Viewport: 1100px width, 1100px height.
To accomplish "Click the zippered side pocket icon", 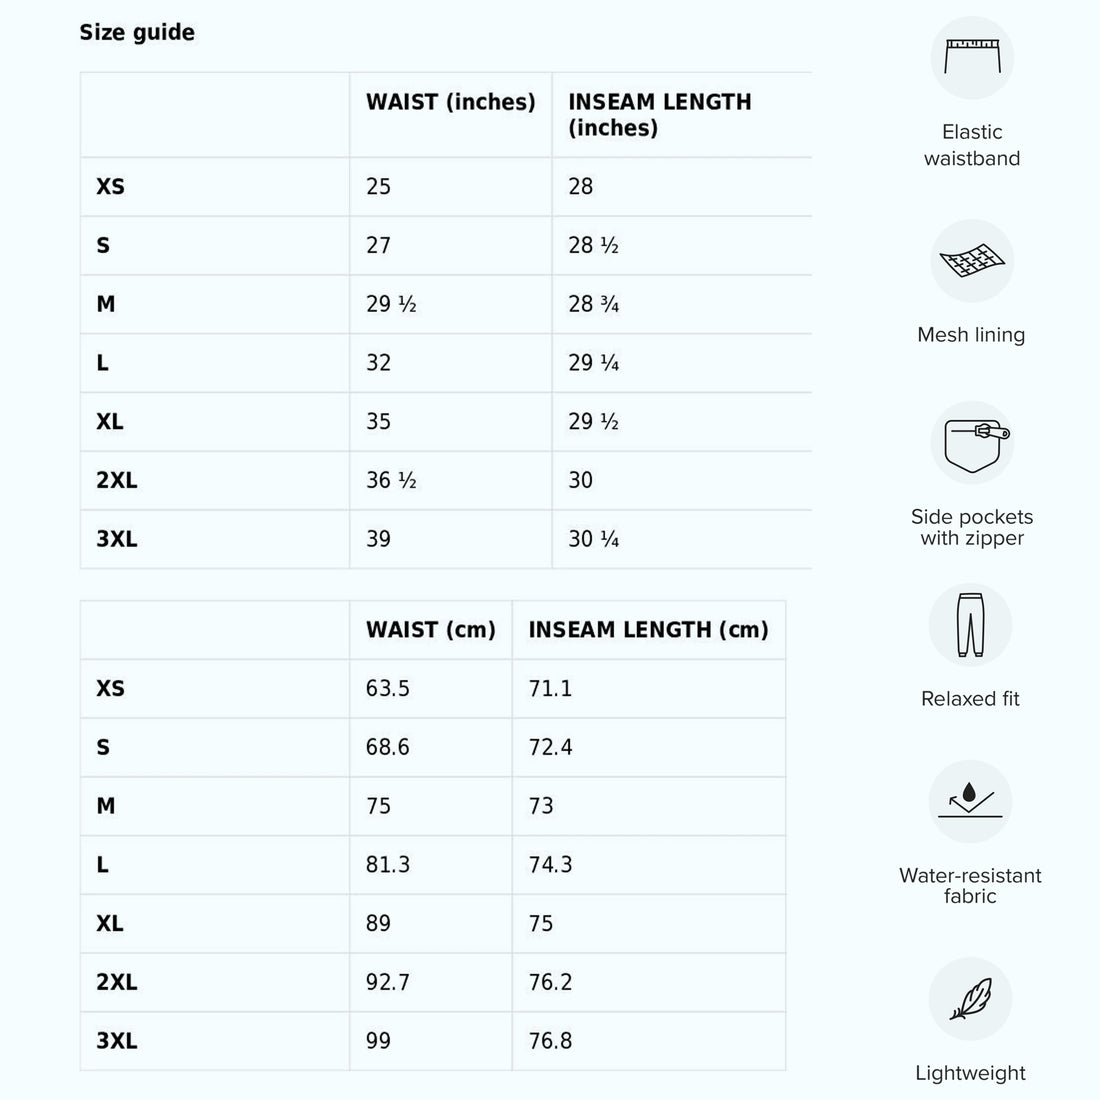I will 972,443.
